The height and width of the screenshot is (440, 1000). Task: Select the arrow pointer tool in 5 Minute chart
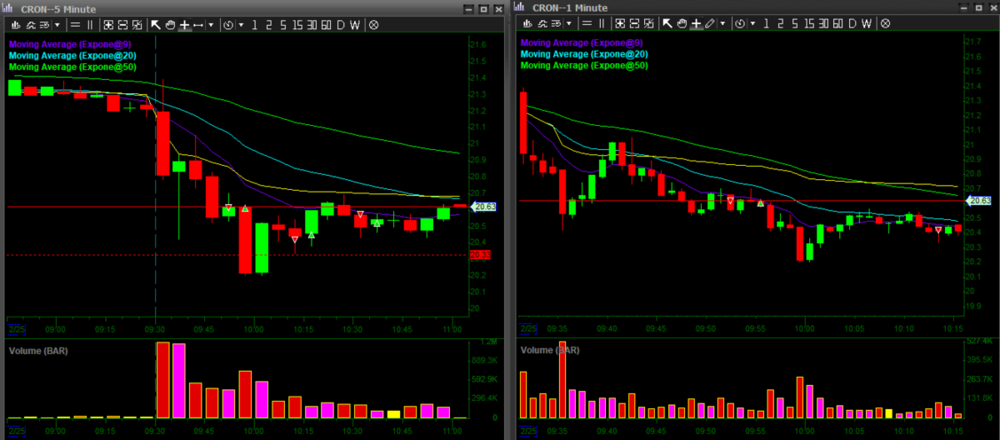click(x=155, y=23)
